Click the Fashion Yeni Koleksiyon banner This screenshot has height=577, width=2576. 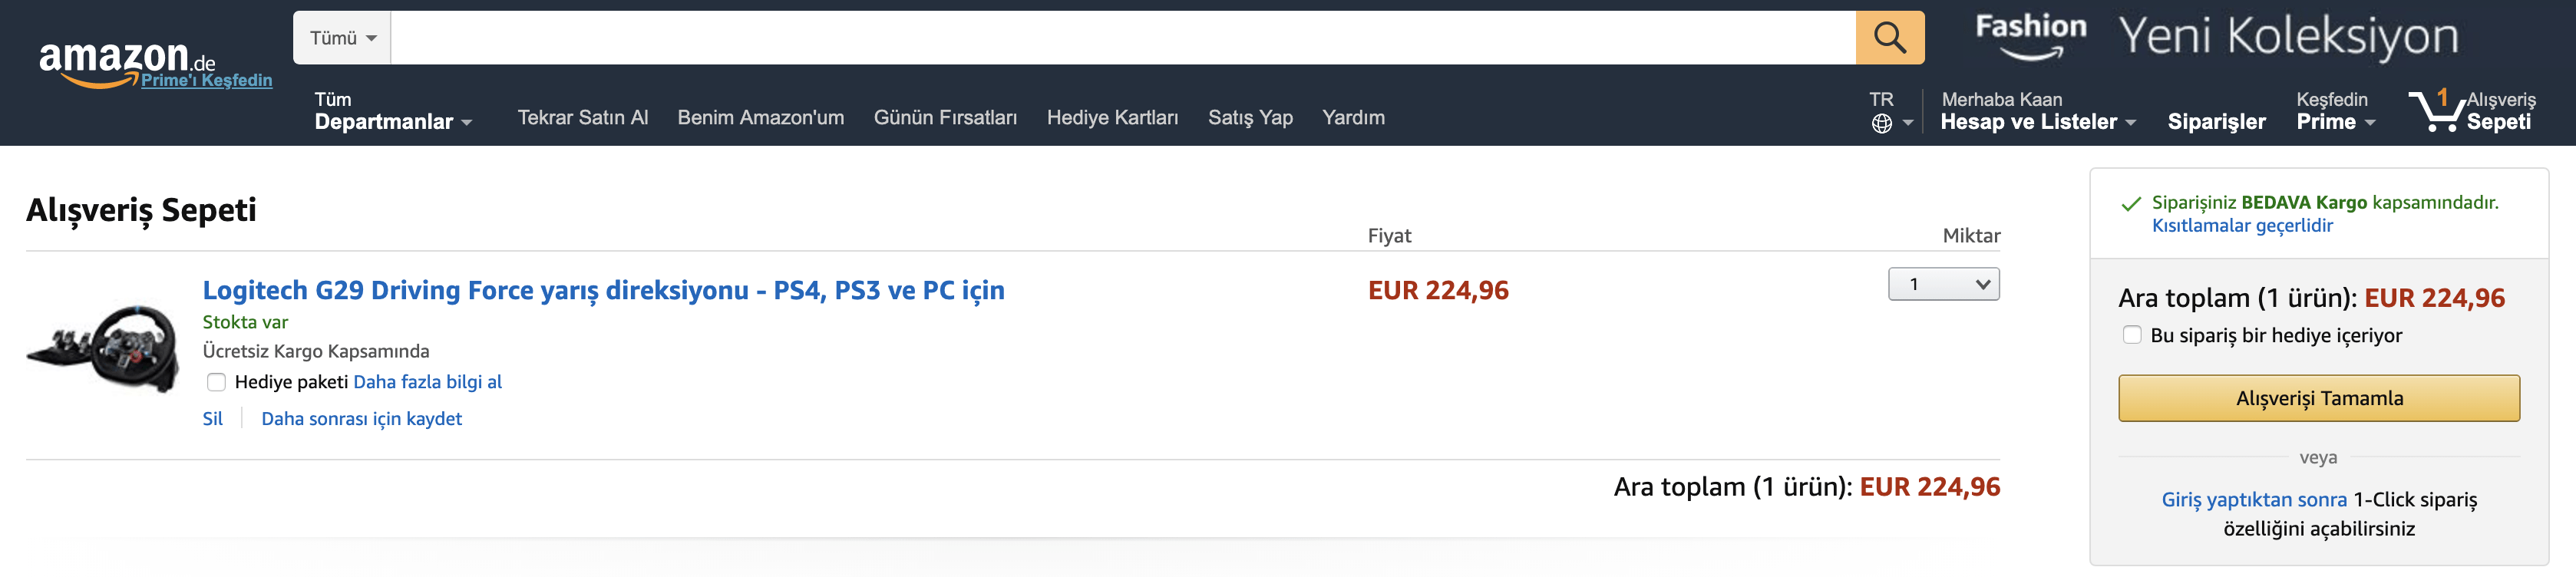[x=2216, y=37]
